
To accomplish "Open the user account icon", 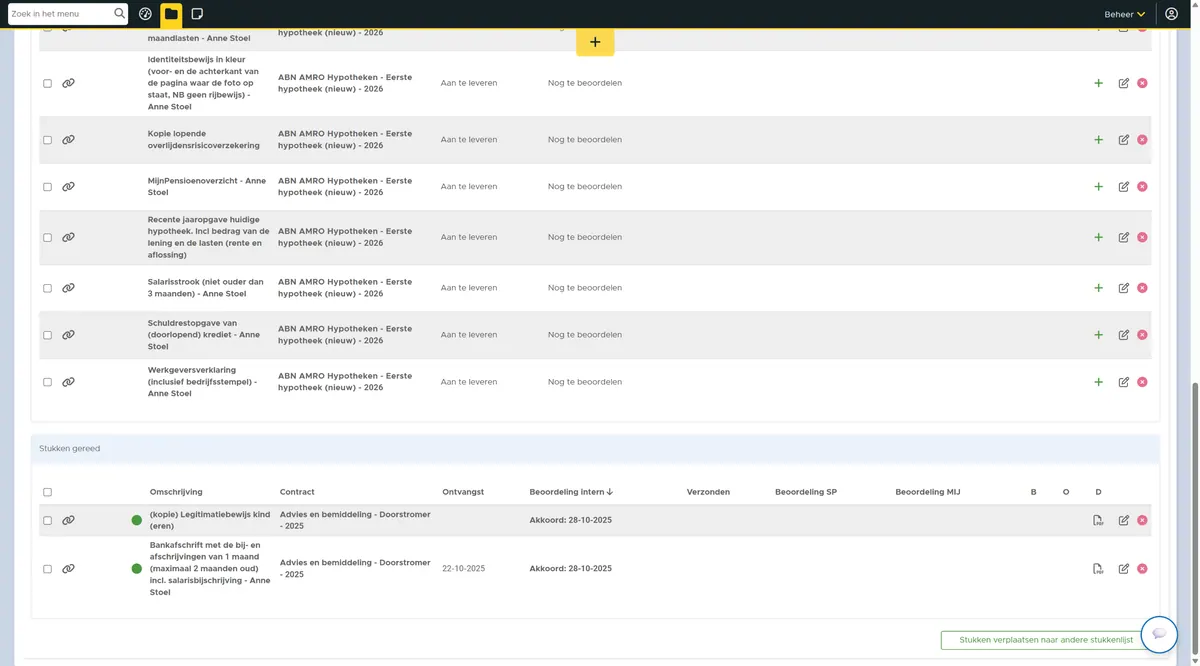I will pyautogui.click(x=1172, y=14).
